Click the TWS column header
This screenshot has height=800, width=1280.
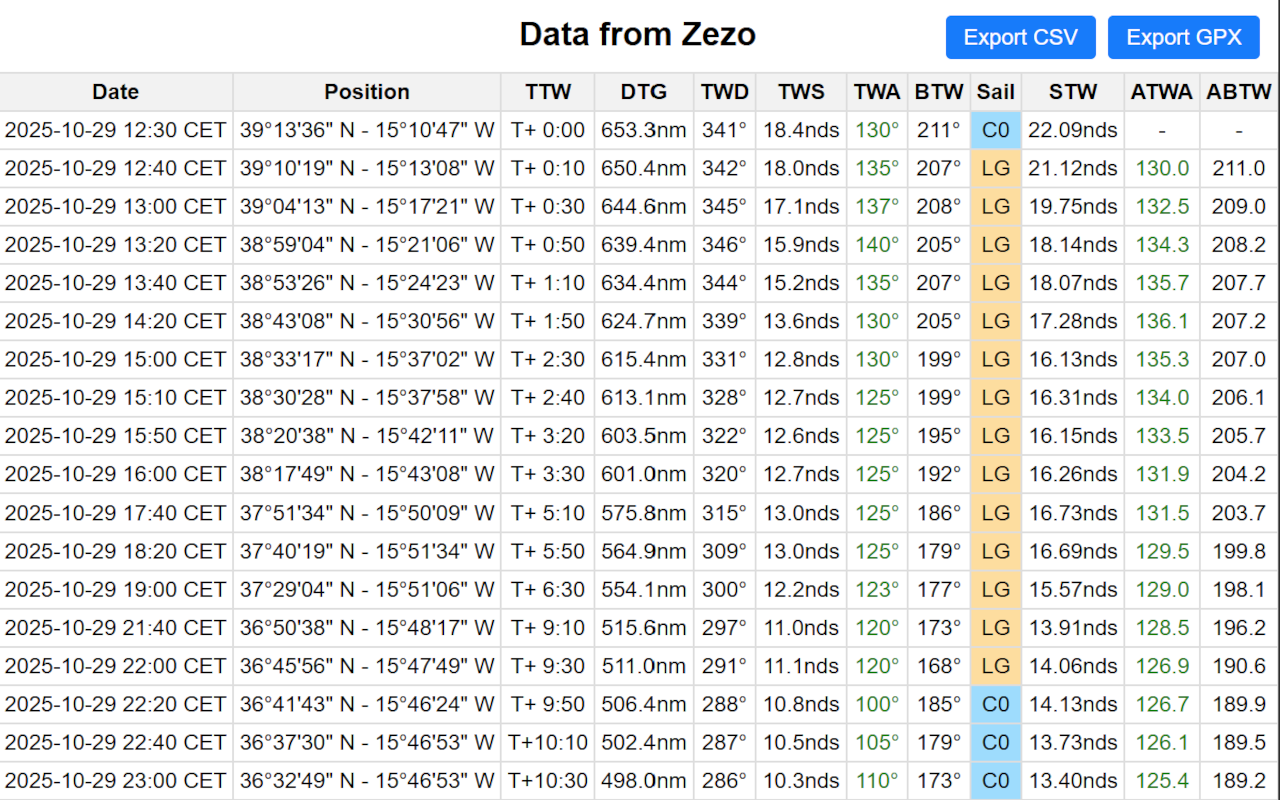(802, 92)
